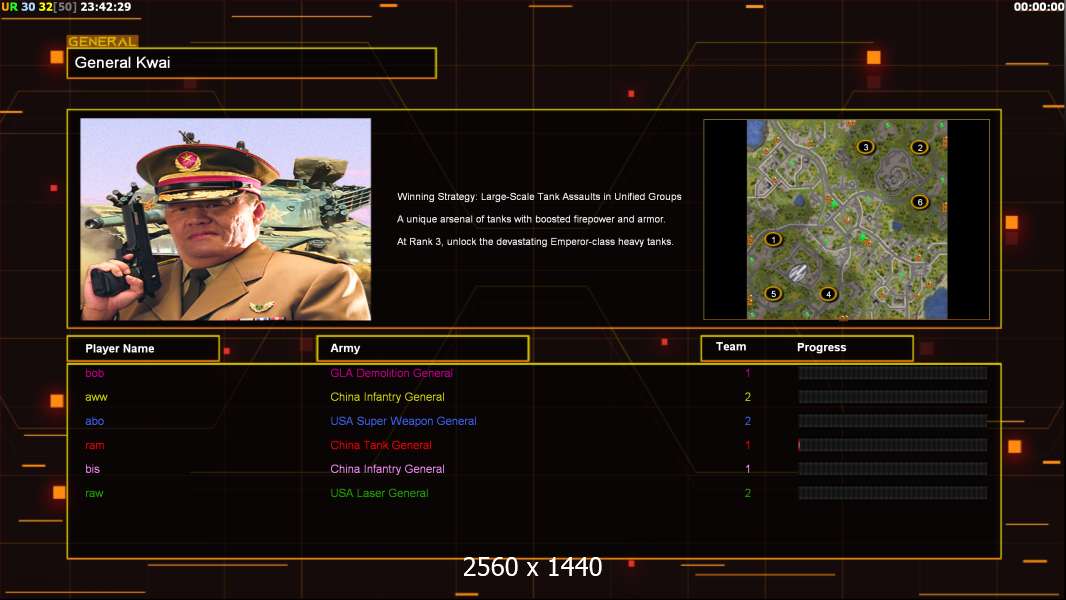Click General Kwai's portrait image
This screenshot has height=600, width=1066.
(x=226, y=219)
